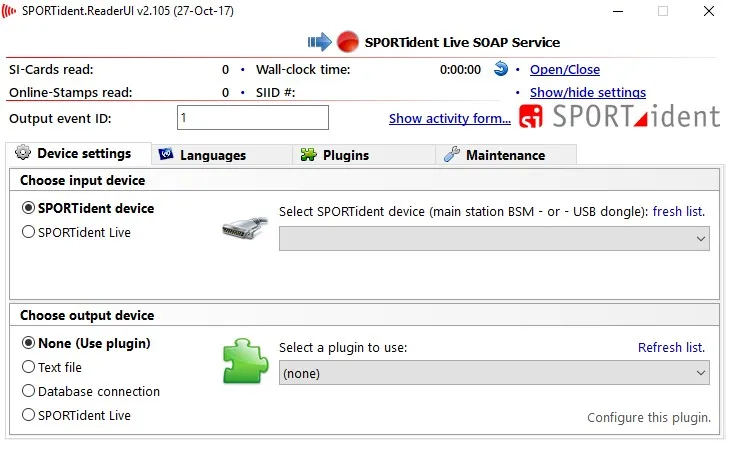Click the Select a plugin to use label

pos(343,348)
